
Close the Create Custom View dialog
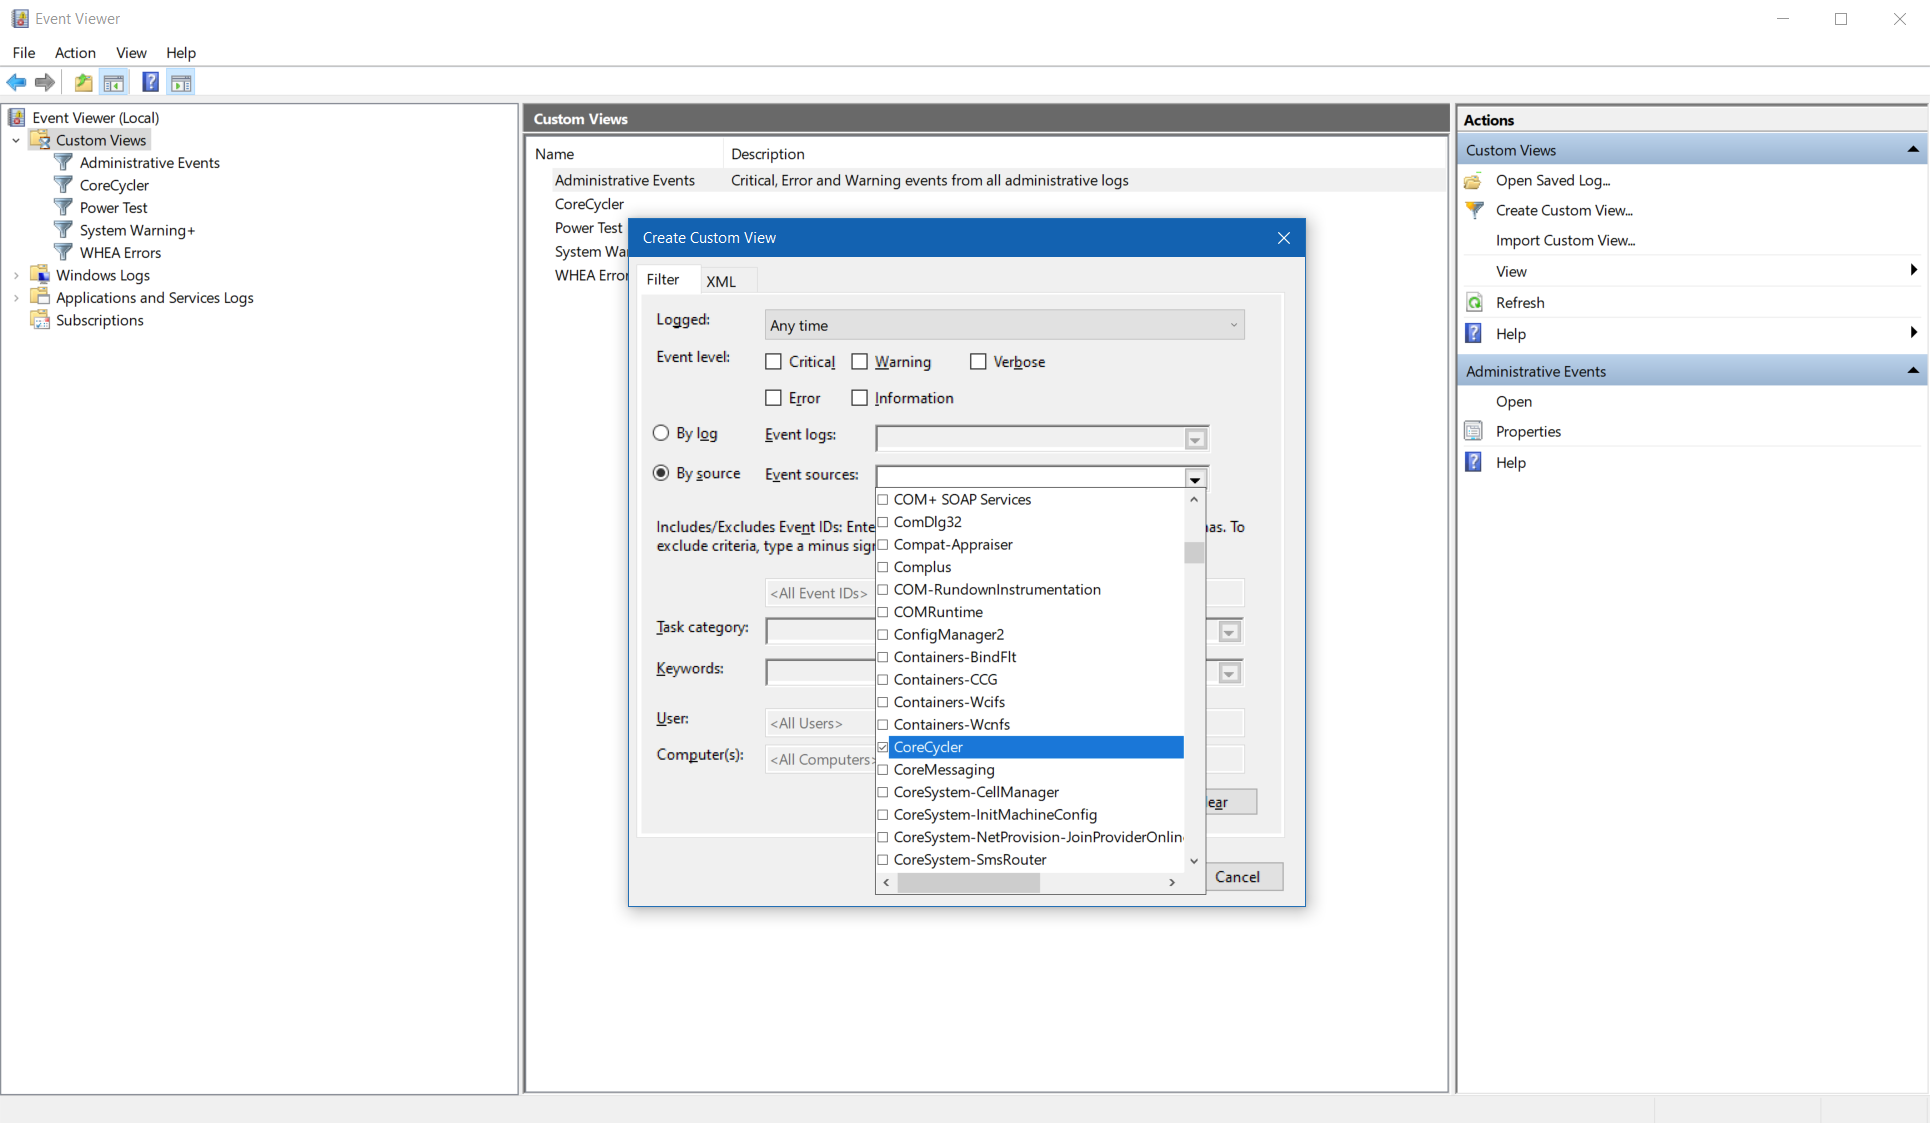coord(1284,238)
